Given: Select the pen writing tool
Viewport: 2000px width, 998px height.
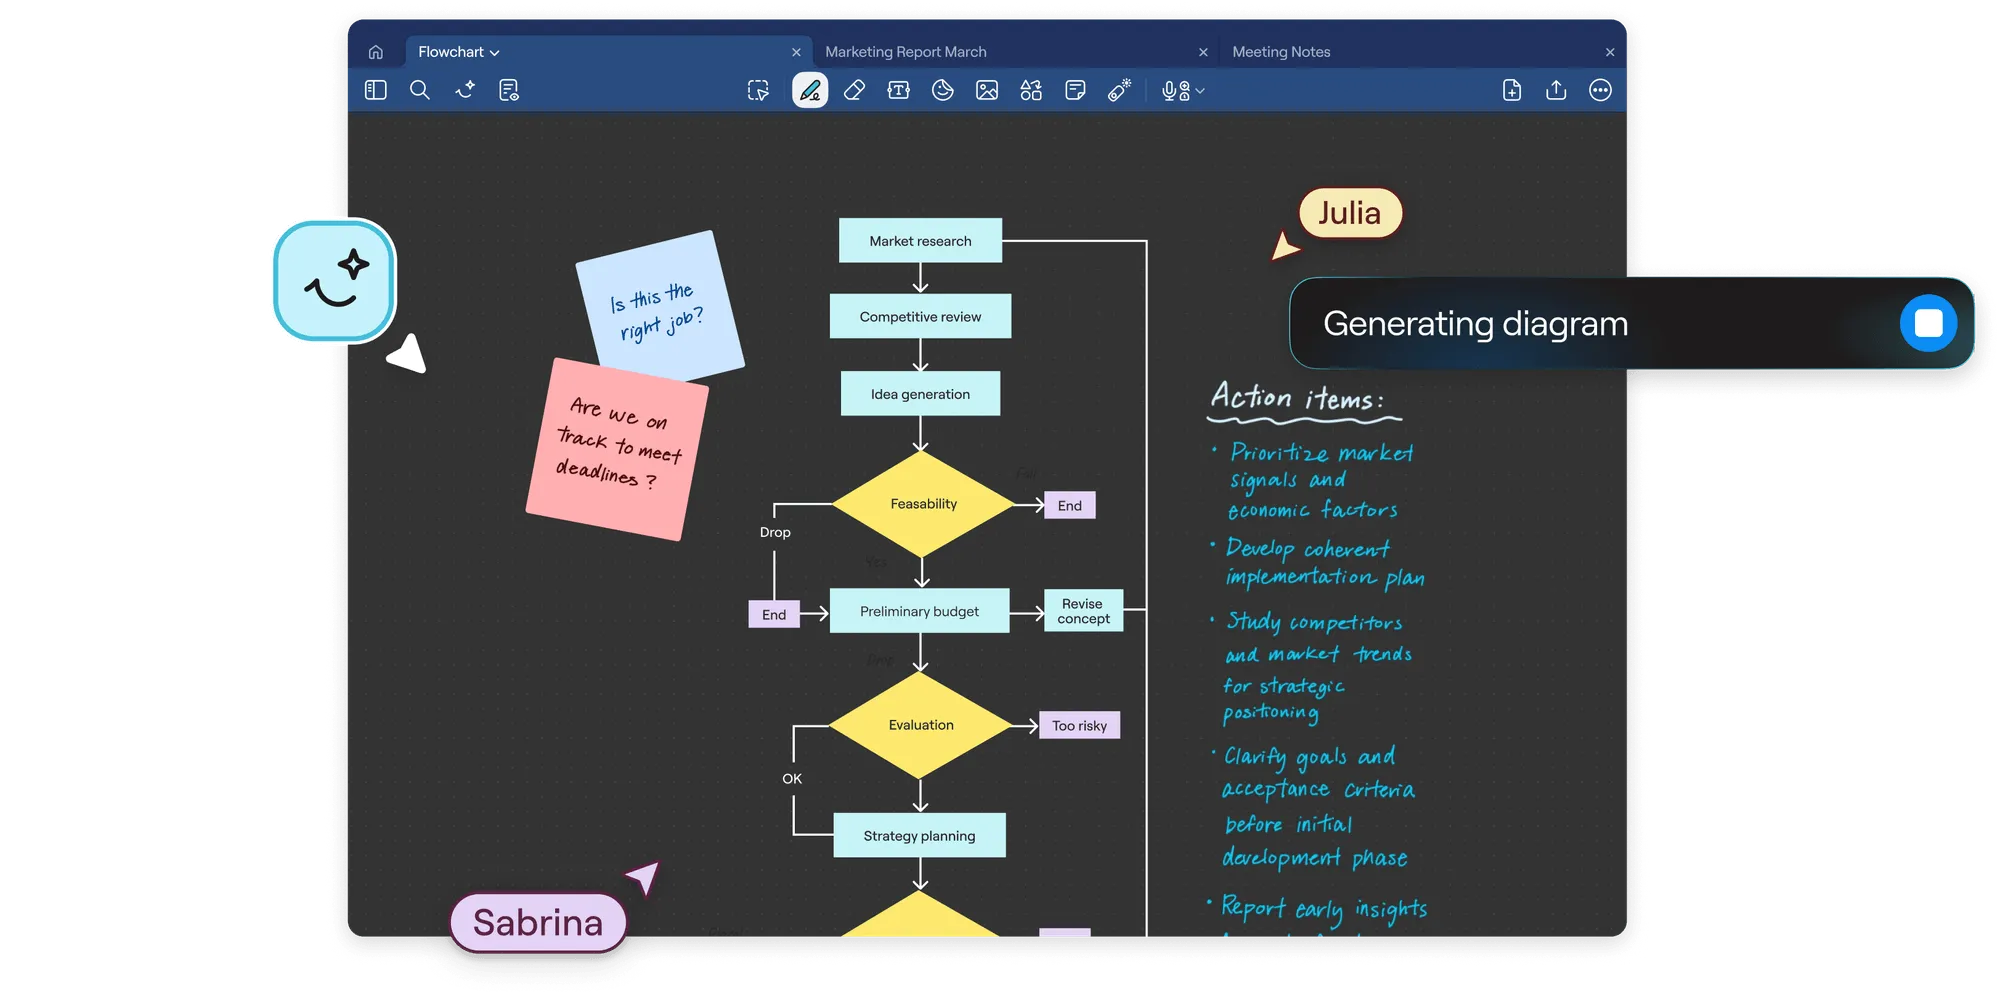Looking at the screenshot, I should point(810,90).
